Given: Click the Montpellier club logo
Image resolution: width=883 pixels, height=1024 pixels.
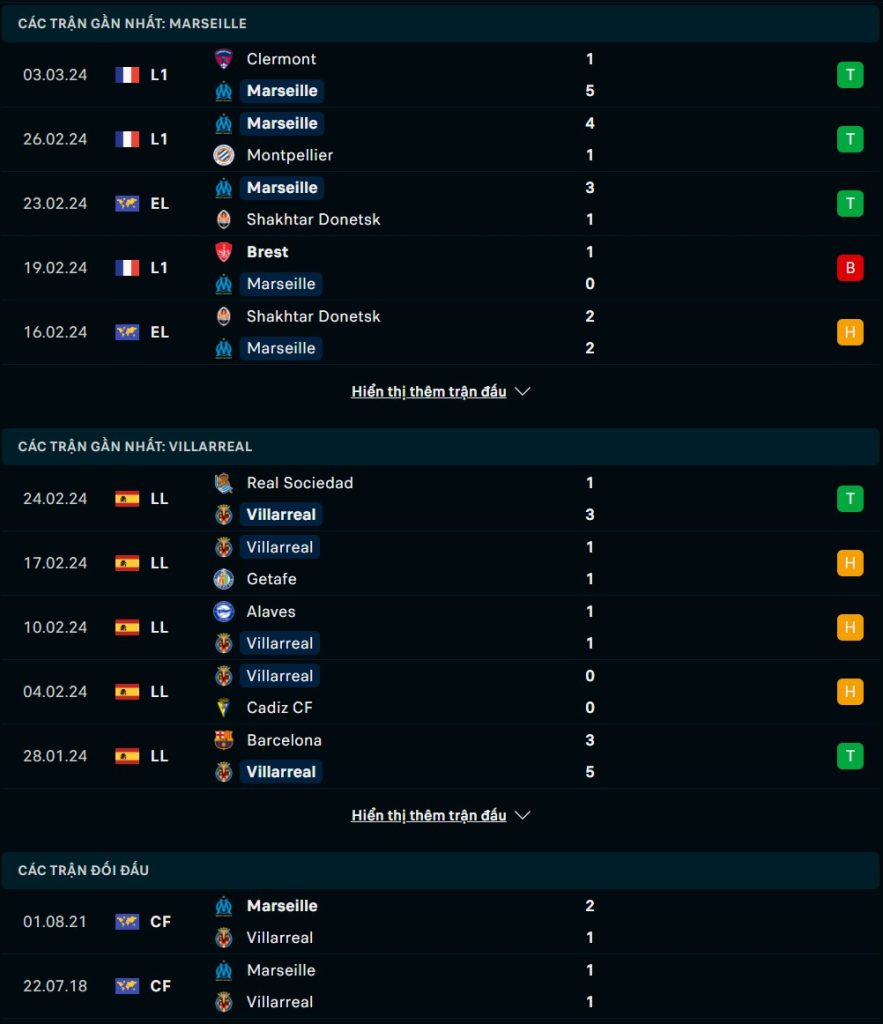Looking at the screenshot, I should [x=223, y=155].
